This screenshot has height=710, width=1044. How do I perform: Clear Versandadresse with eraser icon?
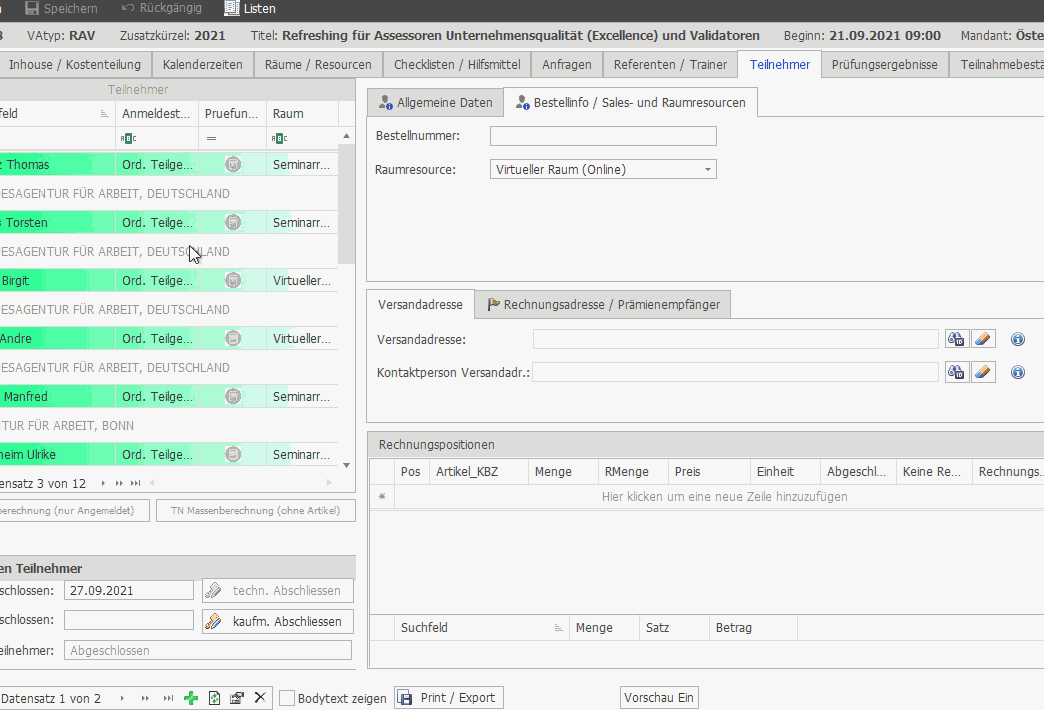pyautogui.click(x=983, y=339)
